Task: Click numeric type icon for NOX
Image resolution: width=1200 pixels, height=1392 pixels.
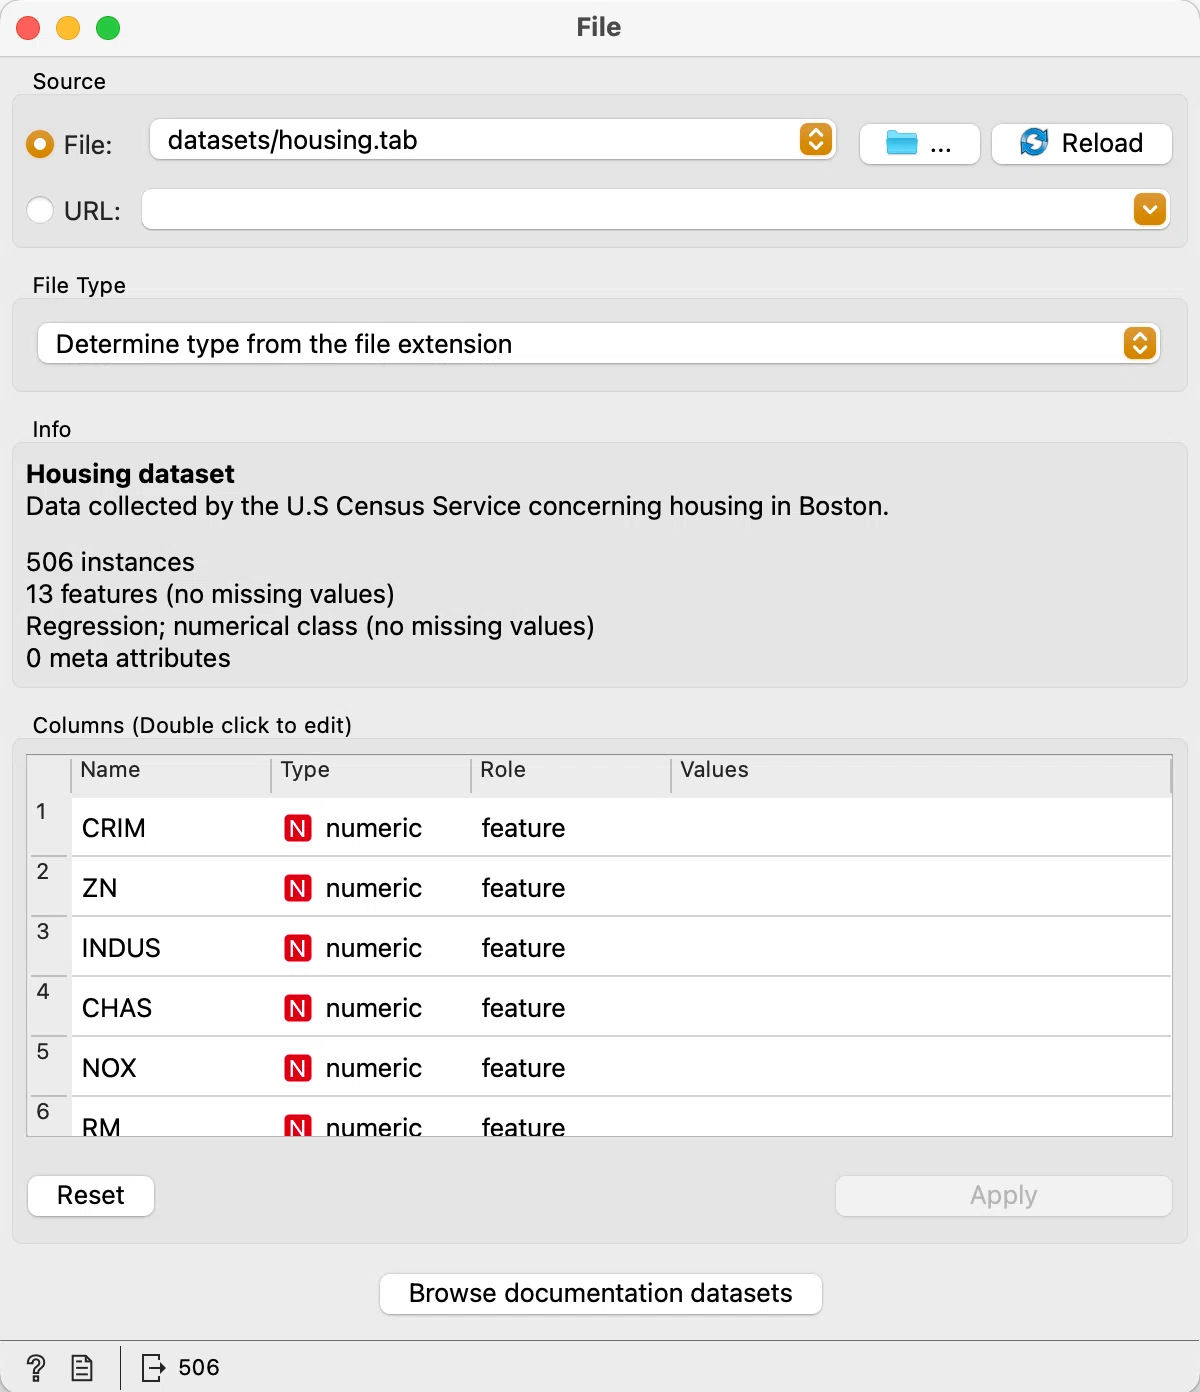Action: pyautogui.click(x=298, y=1068)
